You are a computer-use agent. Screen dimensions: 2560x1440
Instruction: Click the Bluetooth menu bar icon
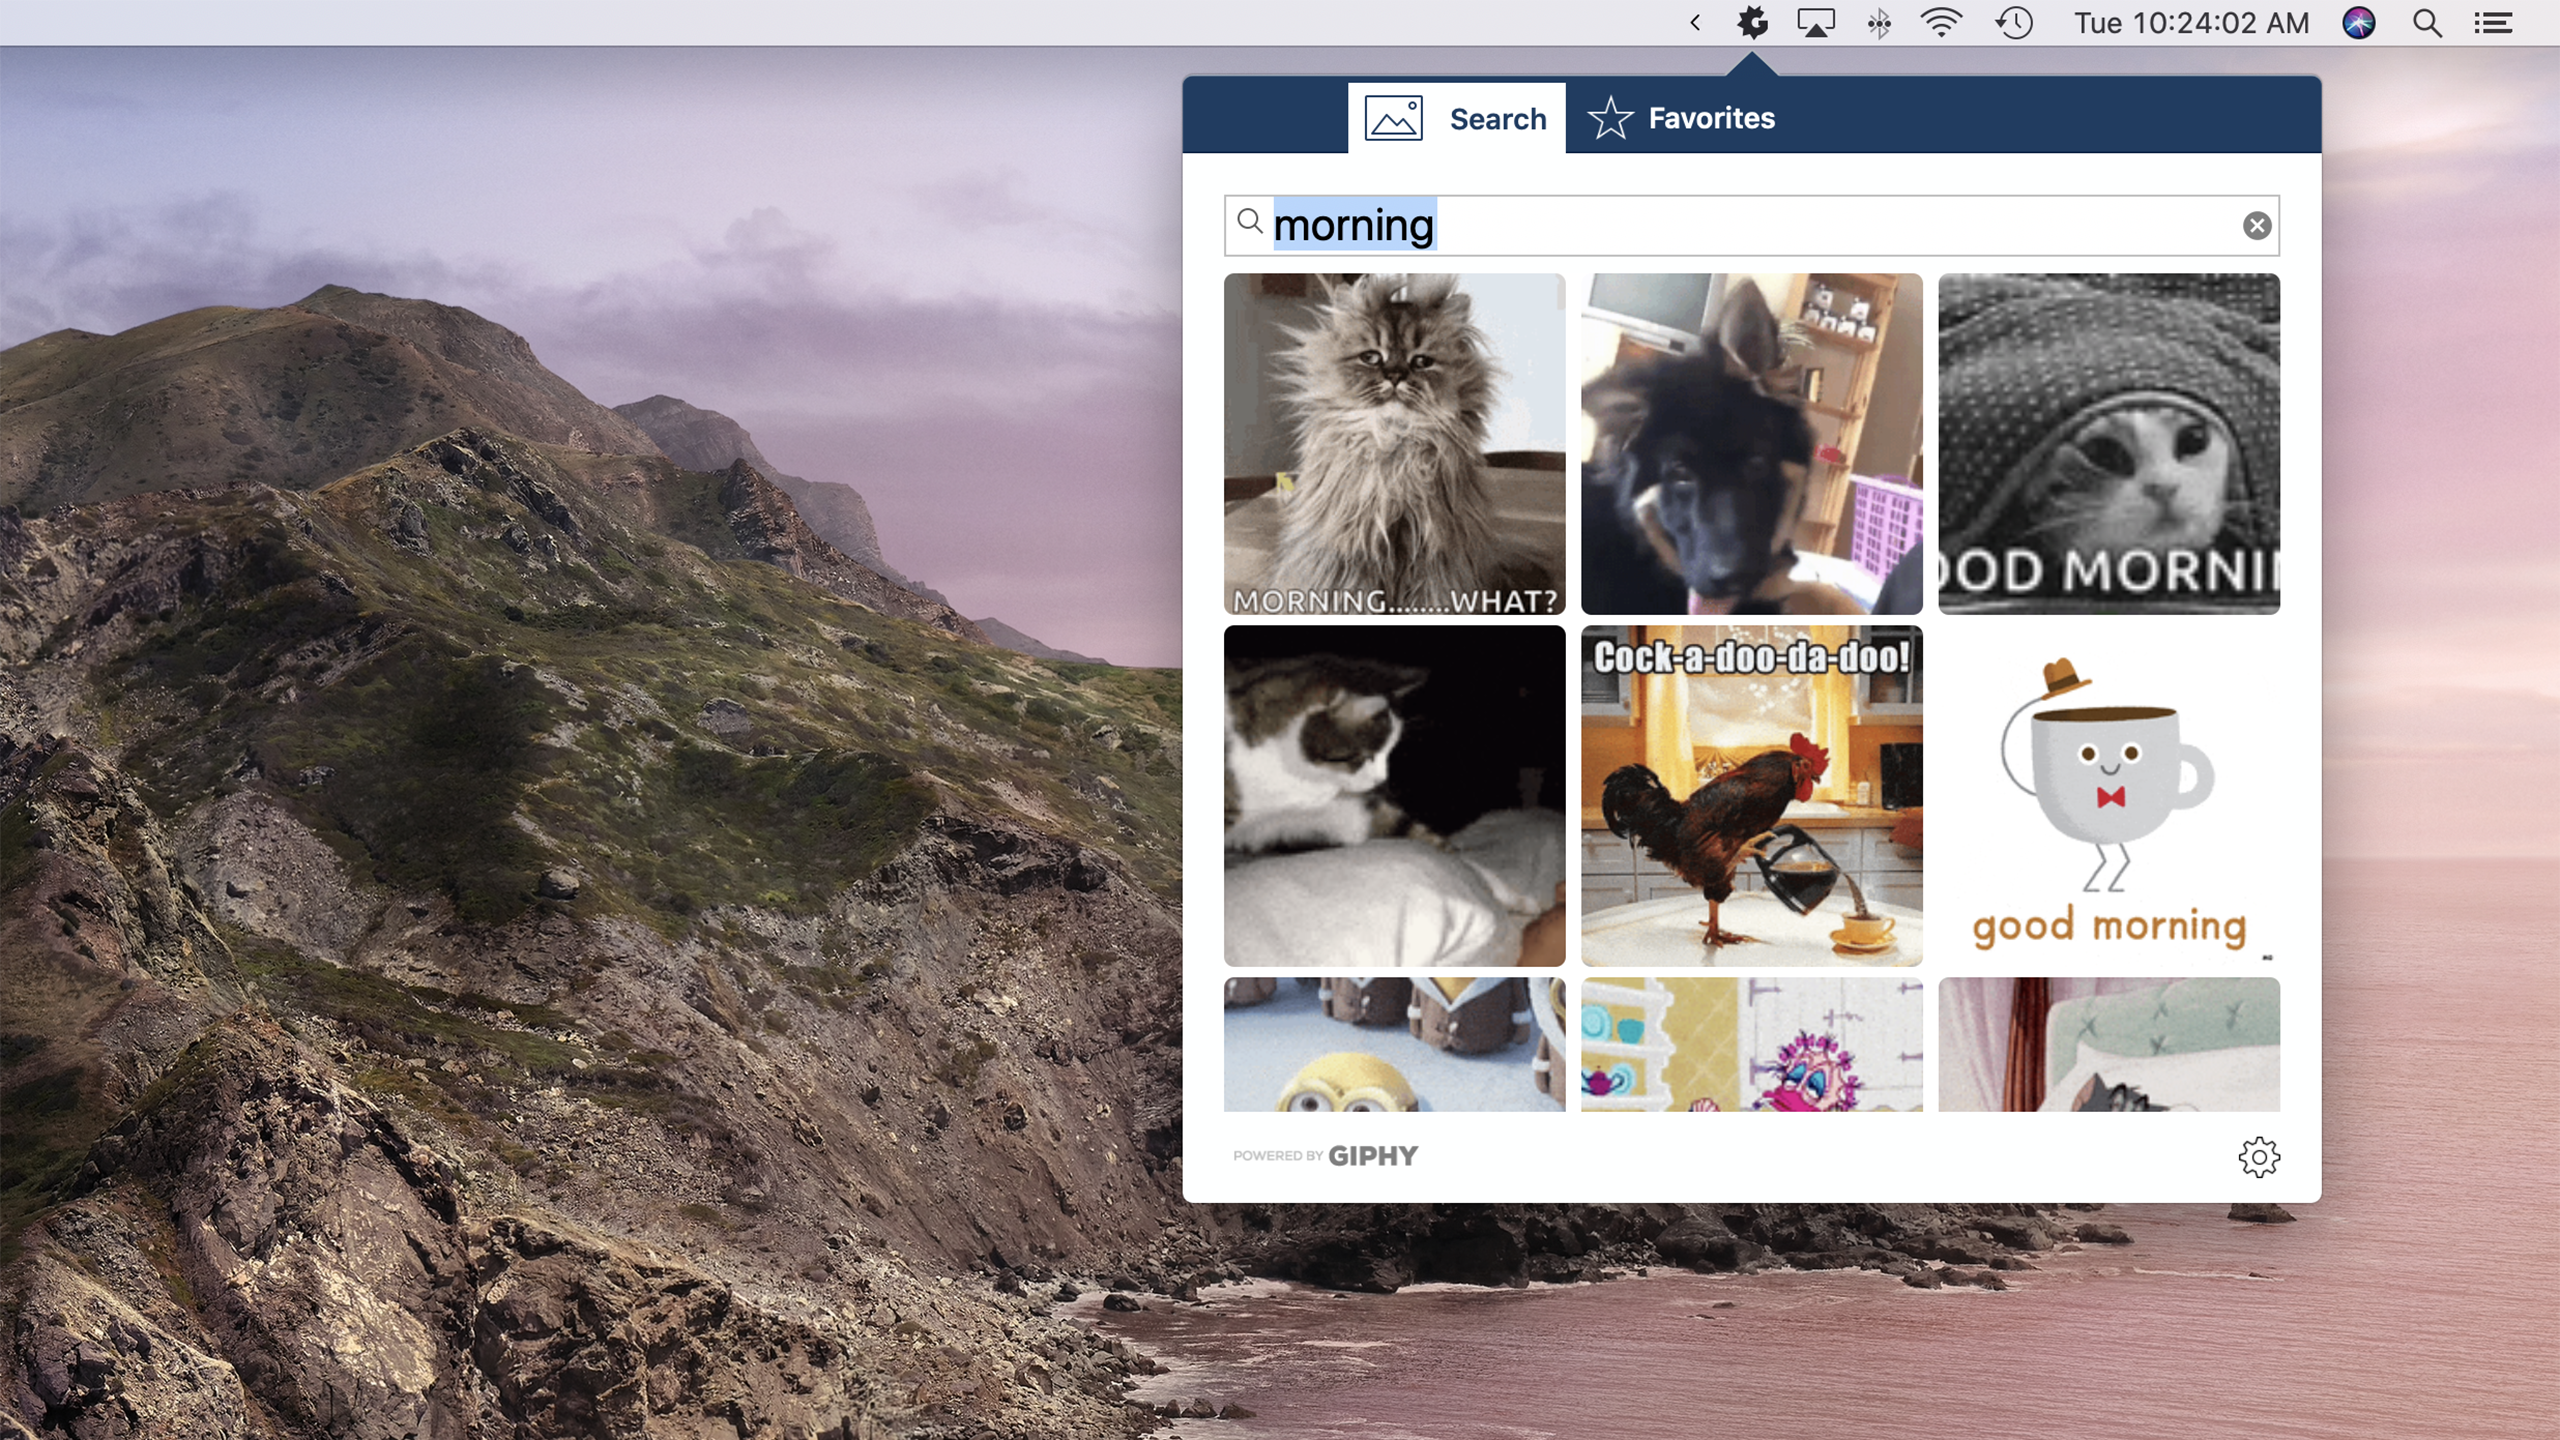tap(1879, 23)
